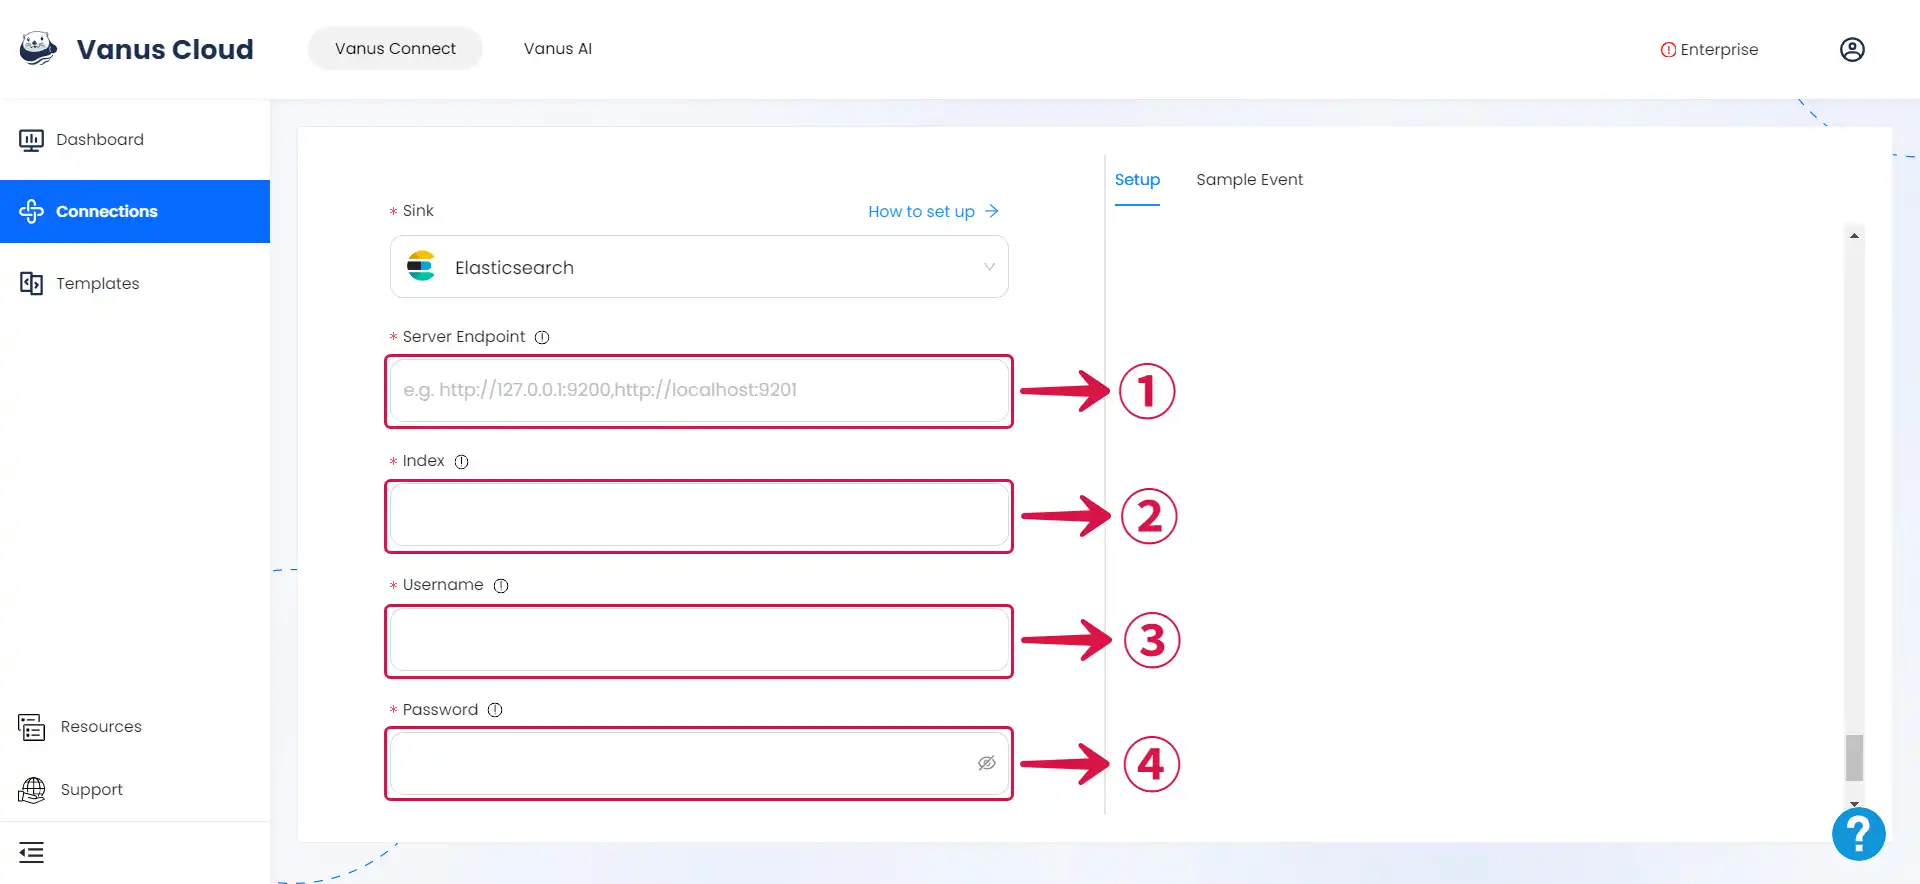Collapse the sidebar menu
This screenshot has height=884, width=1920.
tap(31, 853)
